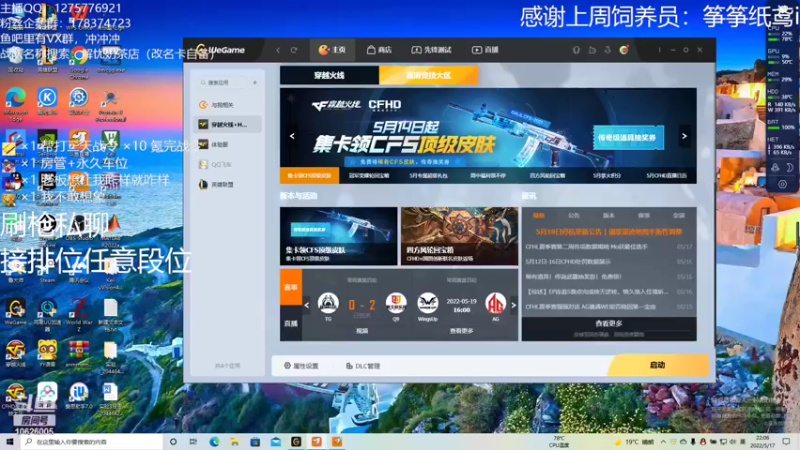
Task: Open the 直播 live tab
Action: [x=485, y=49]
